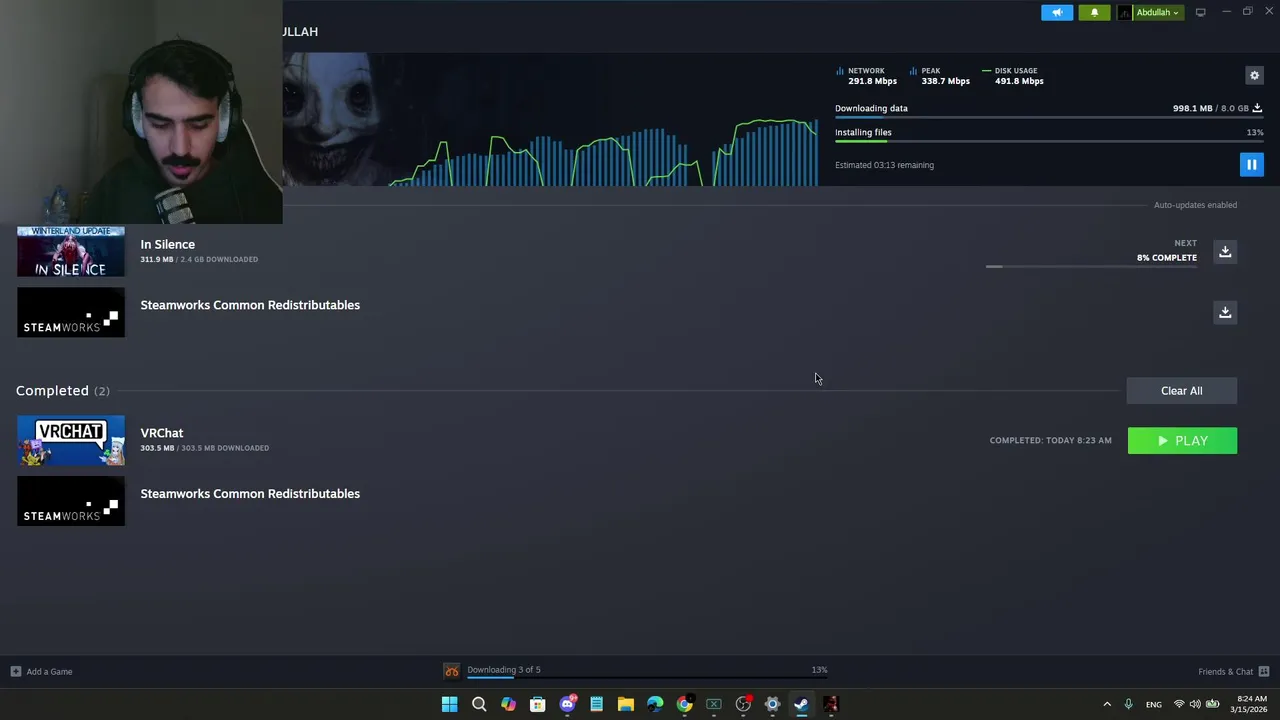Screen dimensions: 1280x720
Task: Click the DISK USAGE 491.8 Mbps stat
Action: click(1013, 76)
